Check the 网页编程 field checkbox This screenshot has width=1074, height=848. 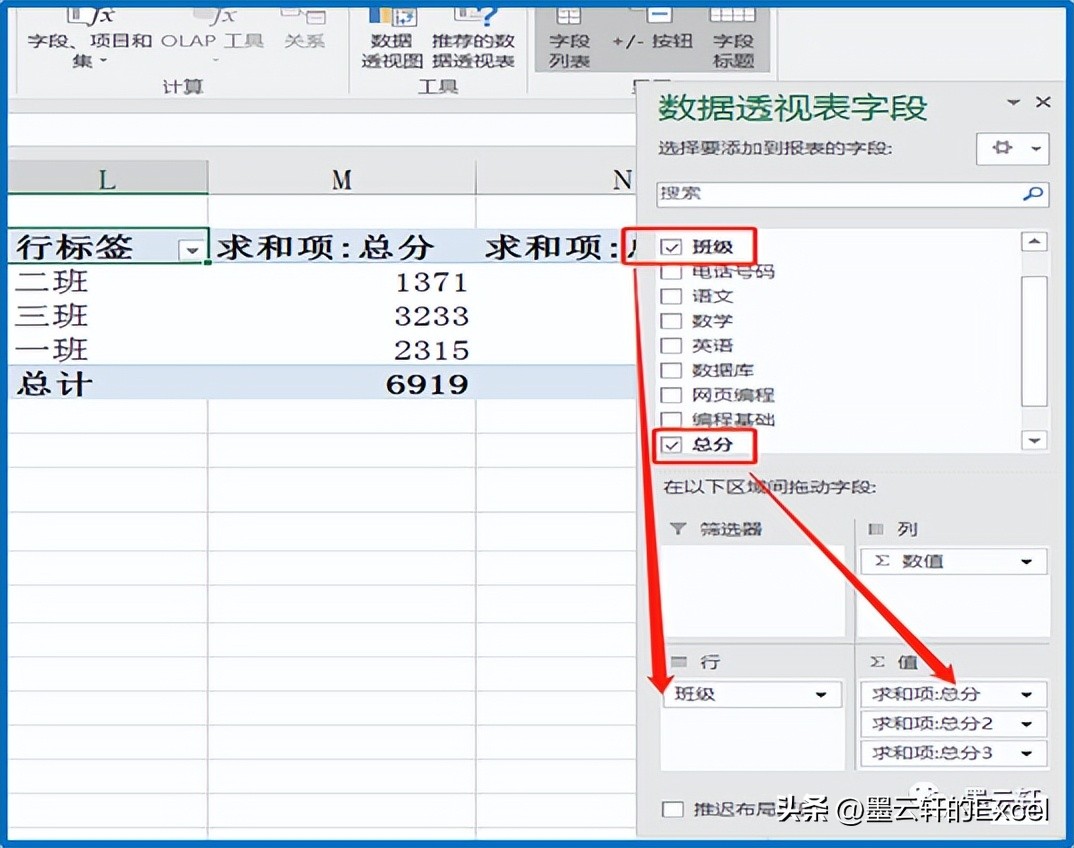click(671, 395)
